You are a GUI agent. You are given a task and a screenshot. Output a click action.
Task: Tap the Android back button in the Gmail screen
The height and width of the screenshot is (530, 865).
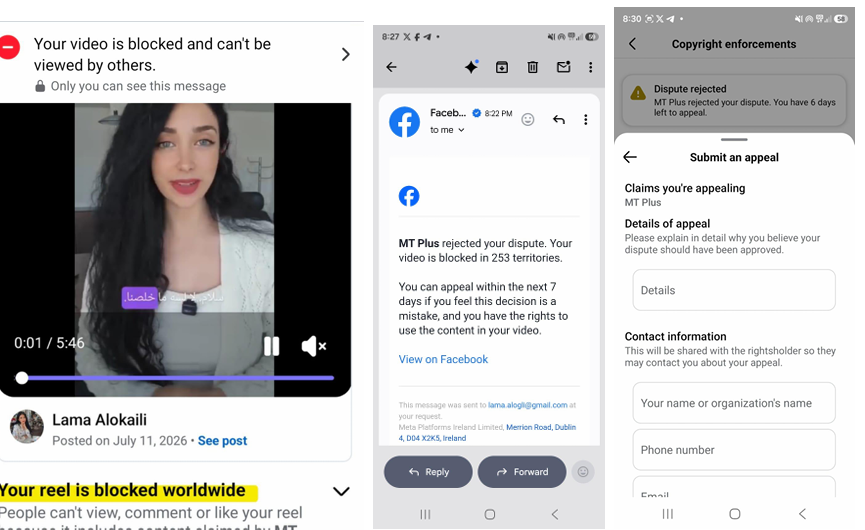tap(555, 515)
